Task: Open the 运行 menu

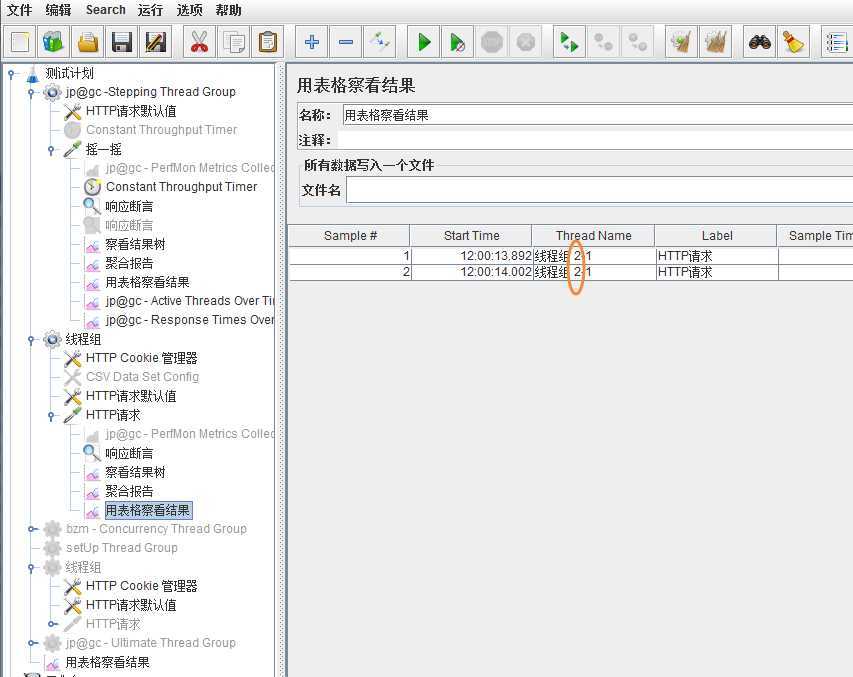Action: (x=150, y=10)
